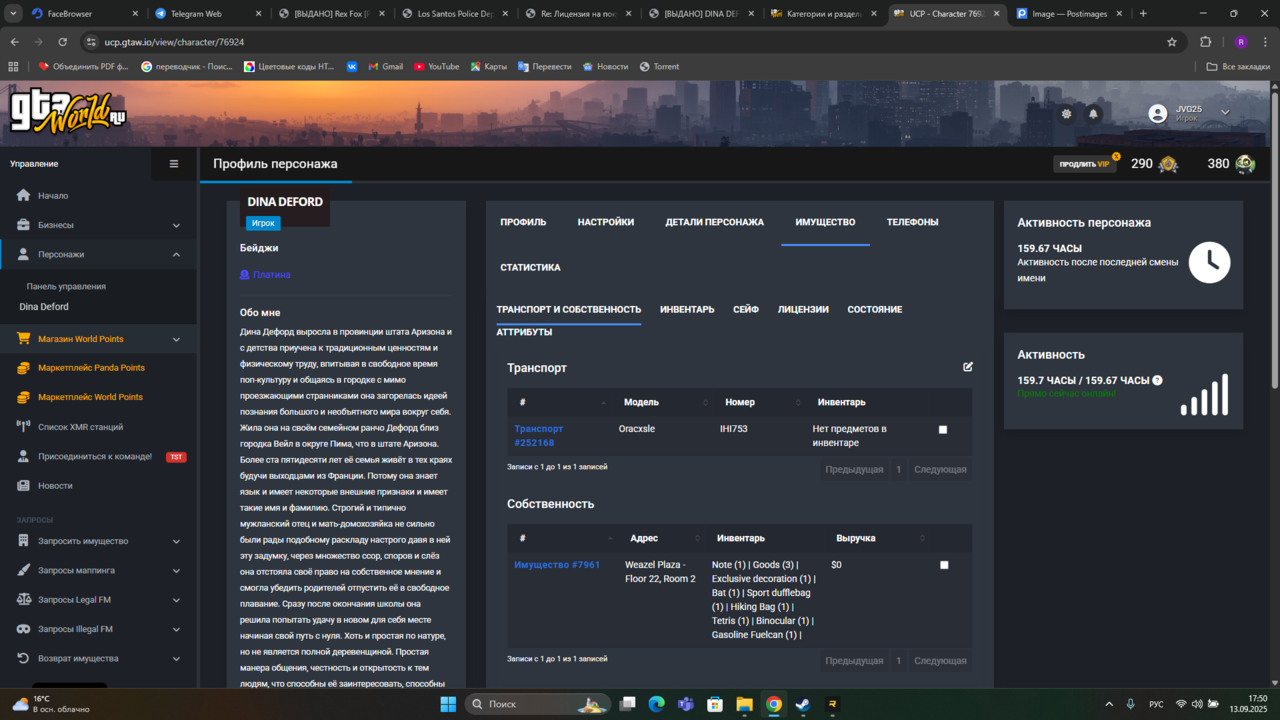
Task: Click the edit pencil icon beside Транспорт
Action: tap(968, 367)
